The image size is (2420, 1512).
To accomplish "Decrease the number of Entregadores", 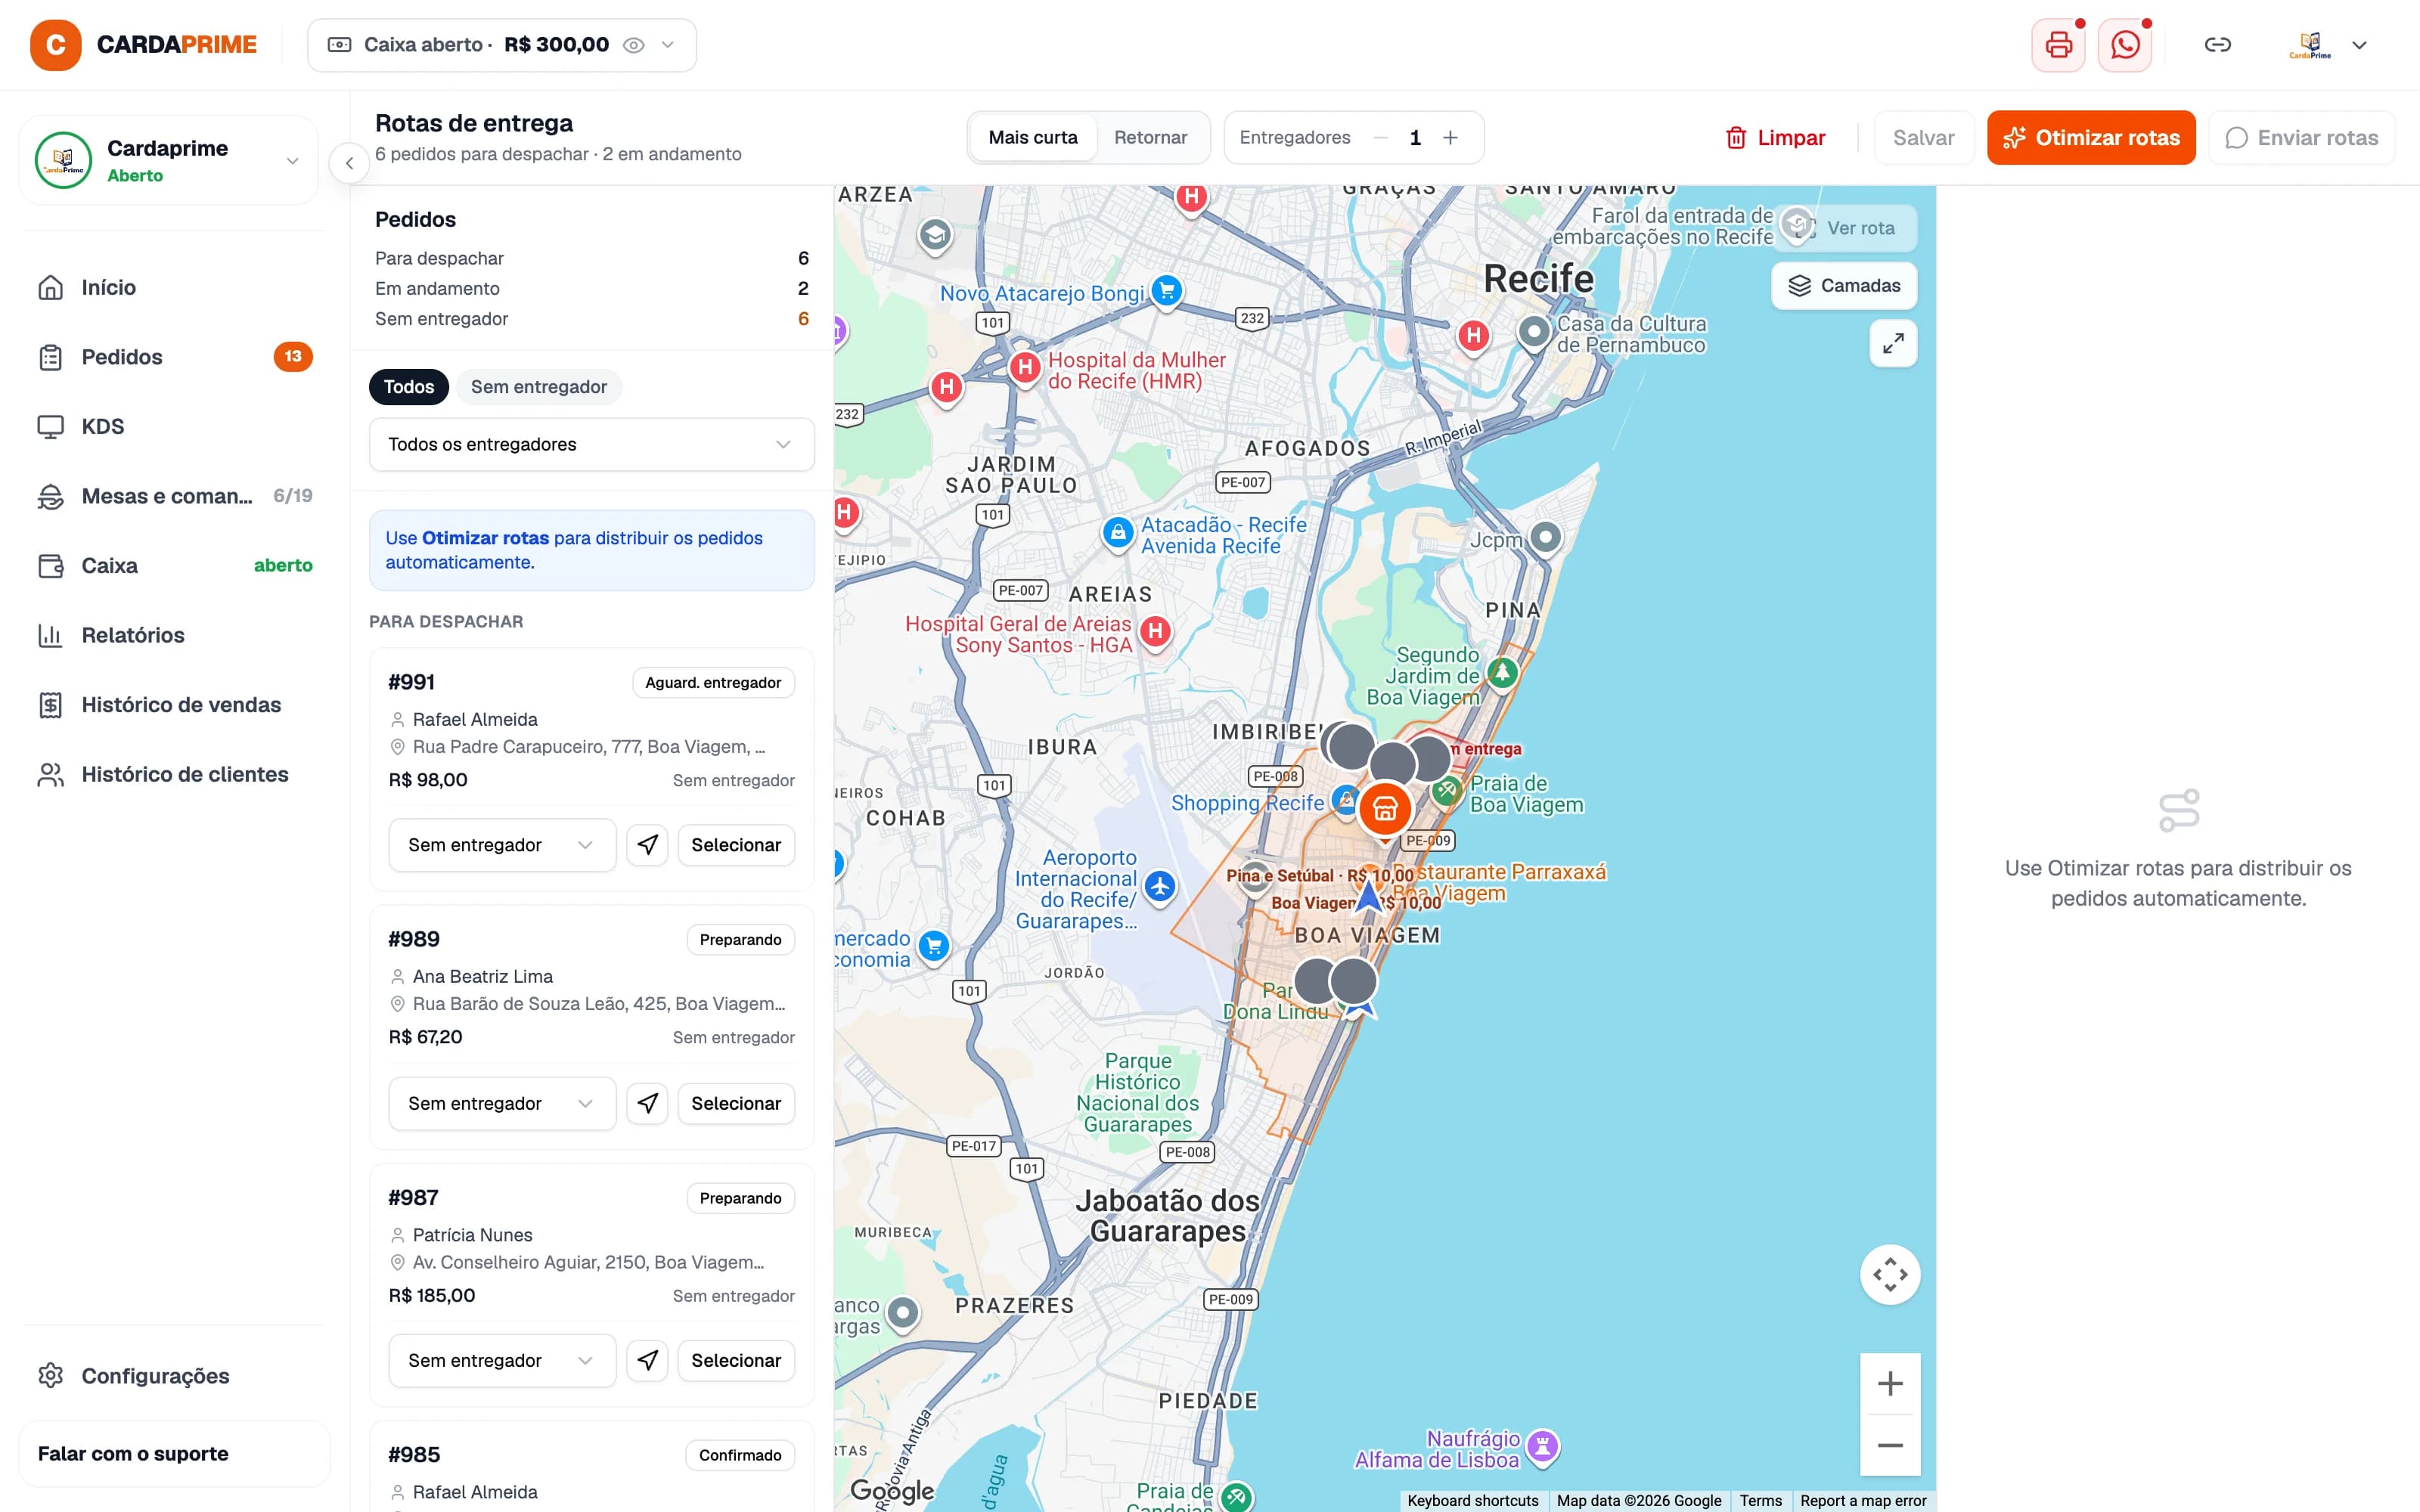I will [1380, 138].
